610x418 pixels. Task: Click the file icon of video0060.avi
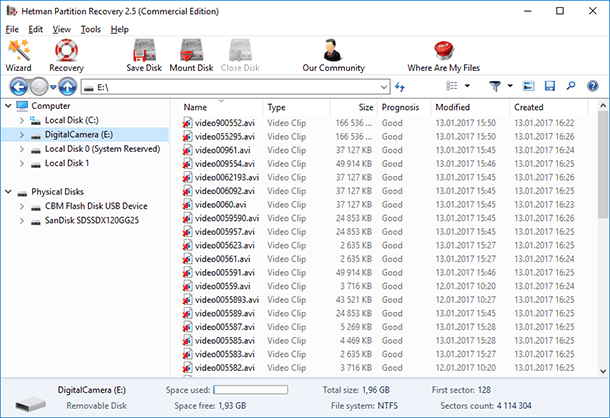187,205
